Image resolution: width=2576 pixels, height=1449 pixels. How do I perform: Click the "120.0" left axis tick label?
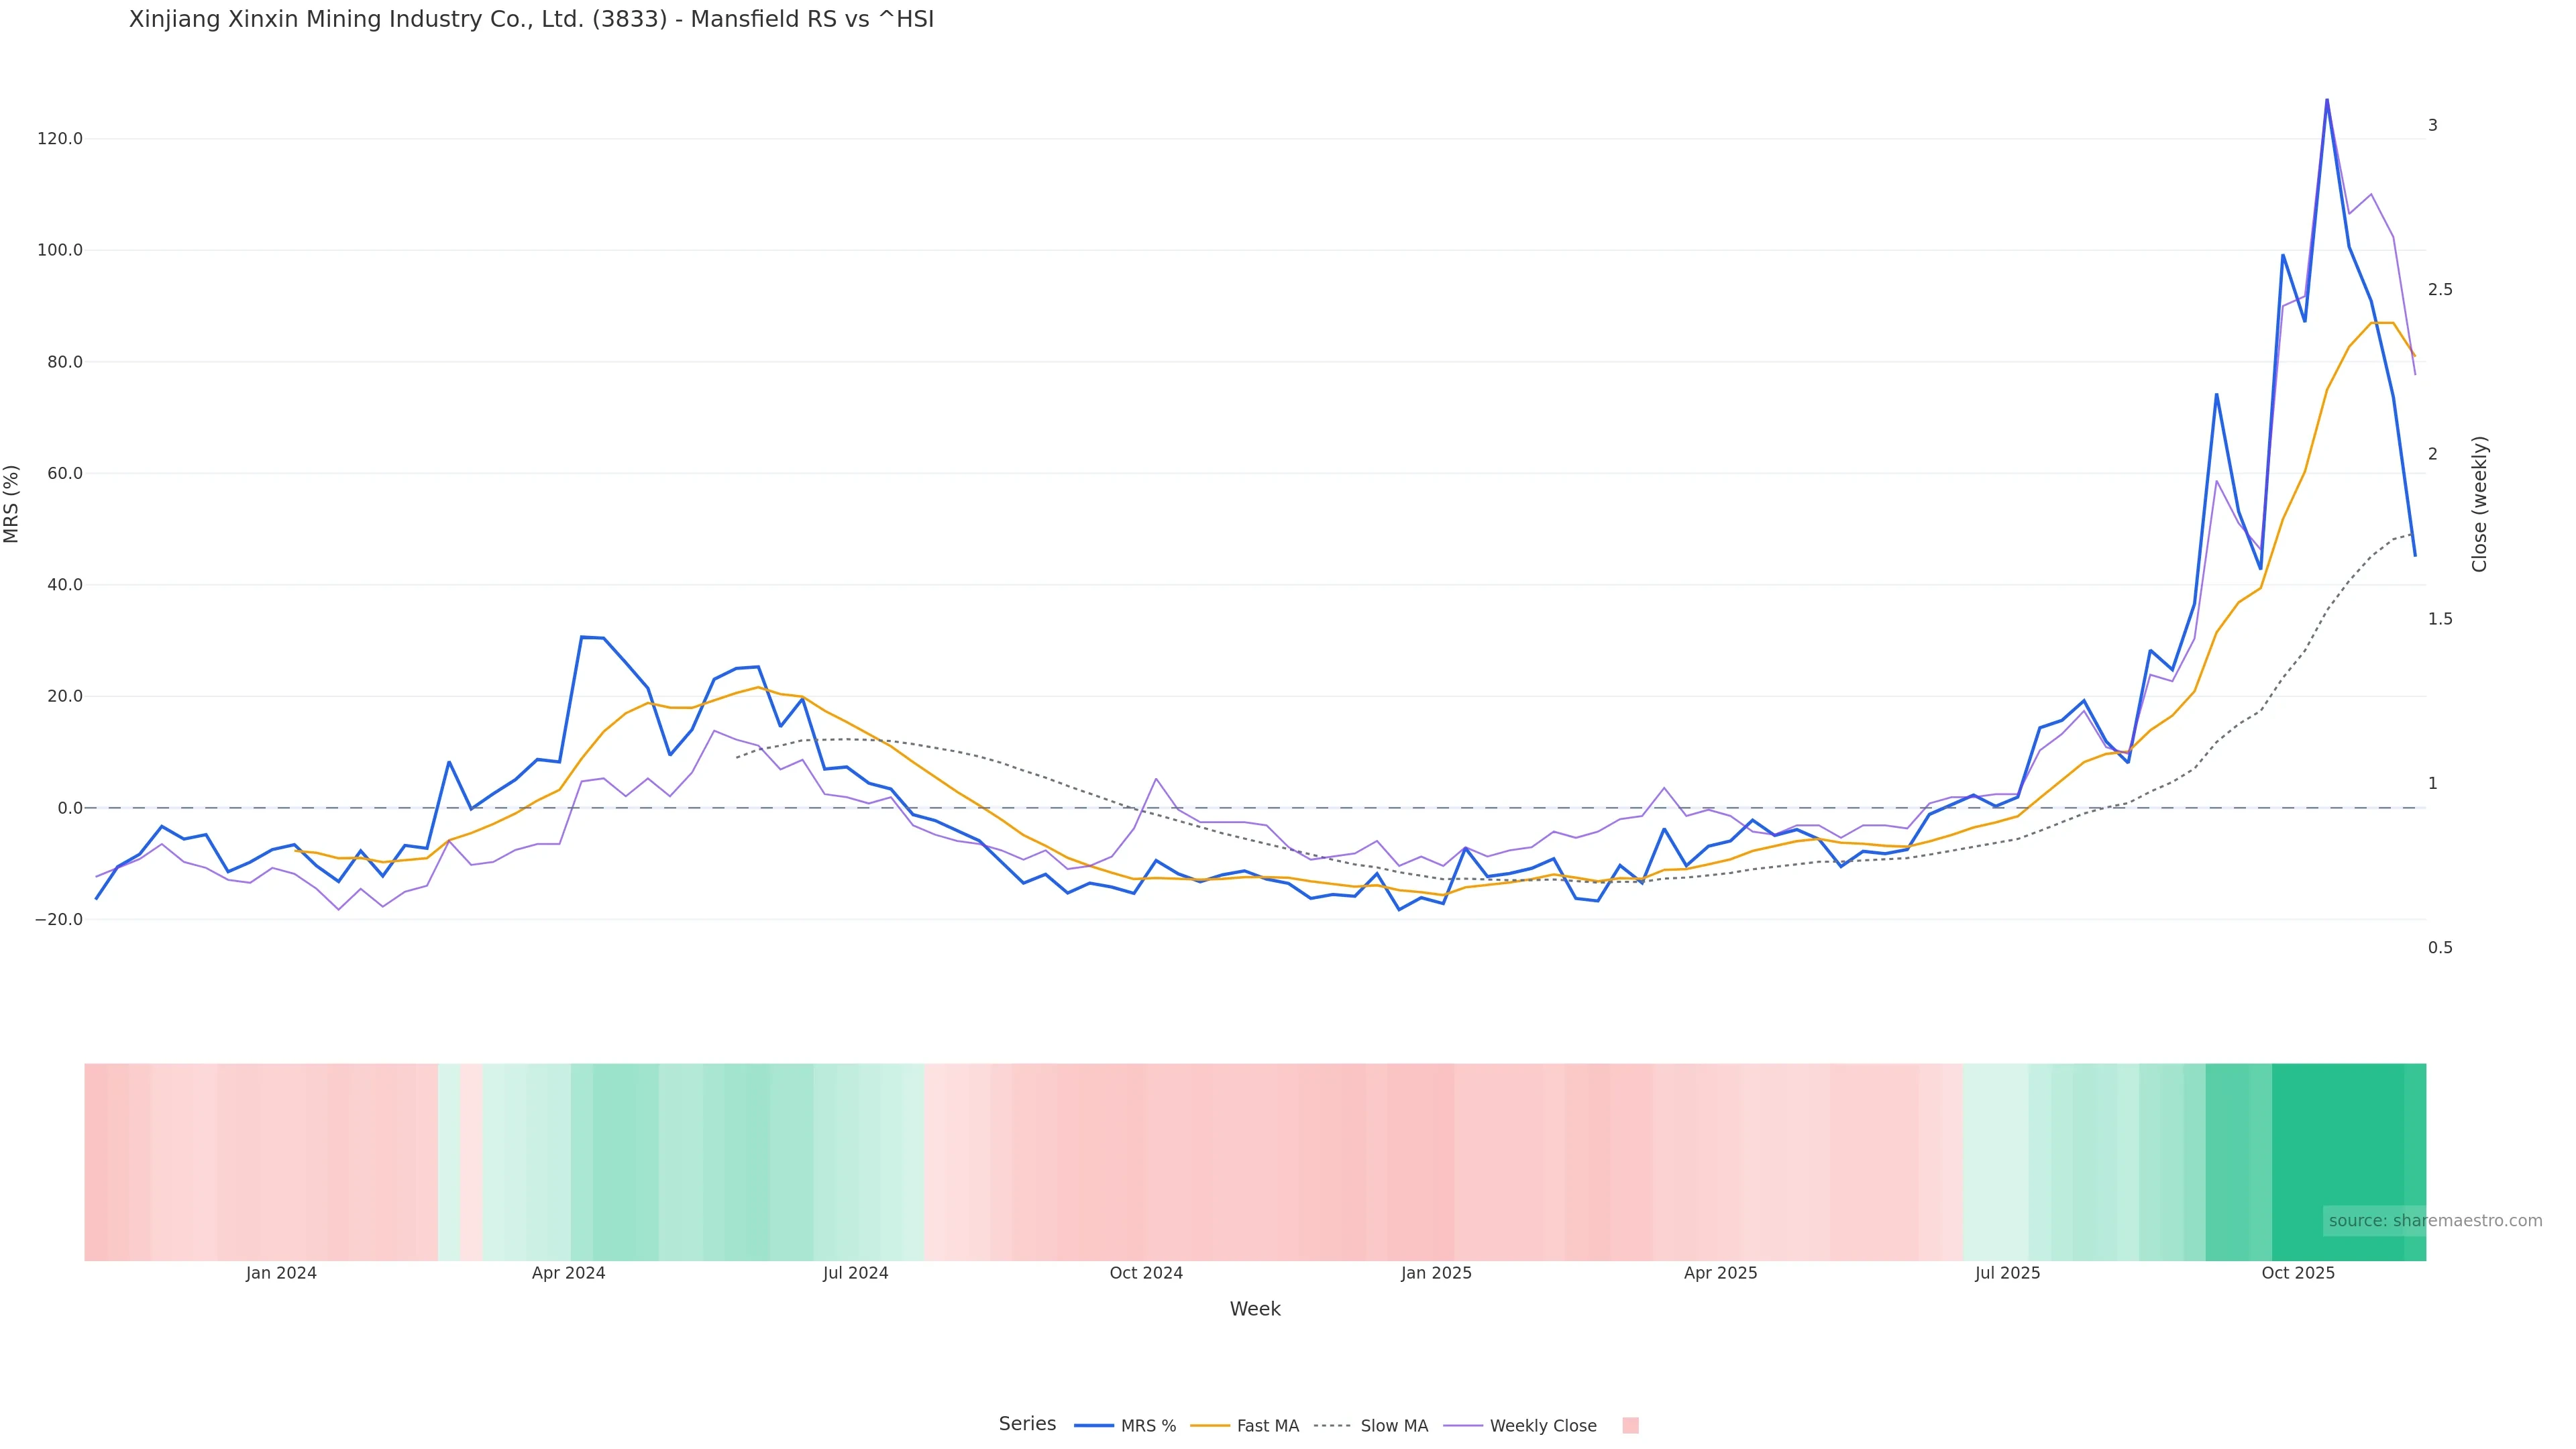pos(59,139)
